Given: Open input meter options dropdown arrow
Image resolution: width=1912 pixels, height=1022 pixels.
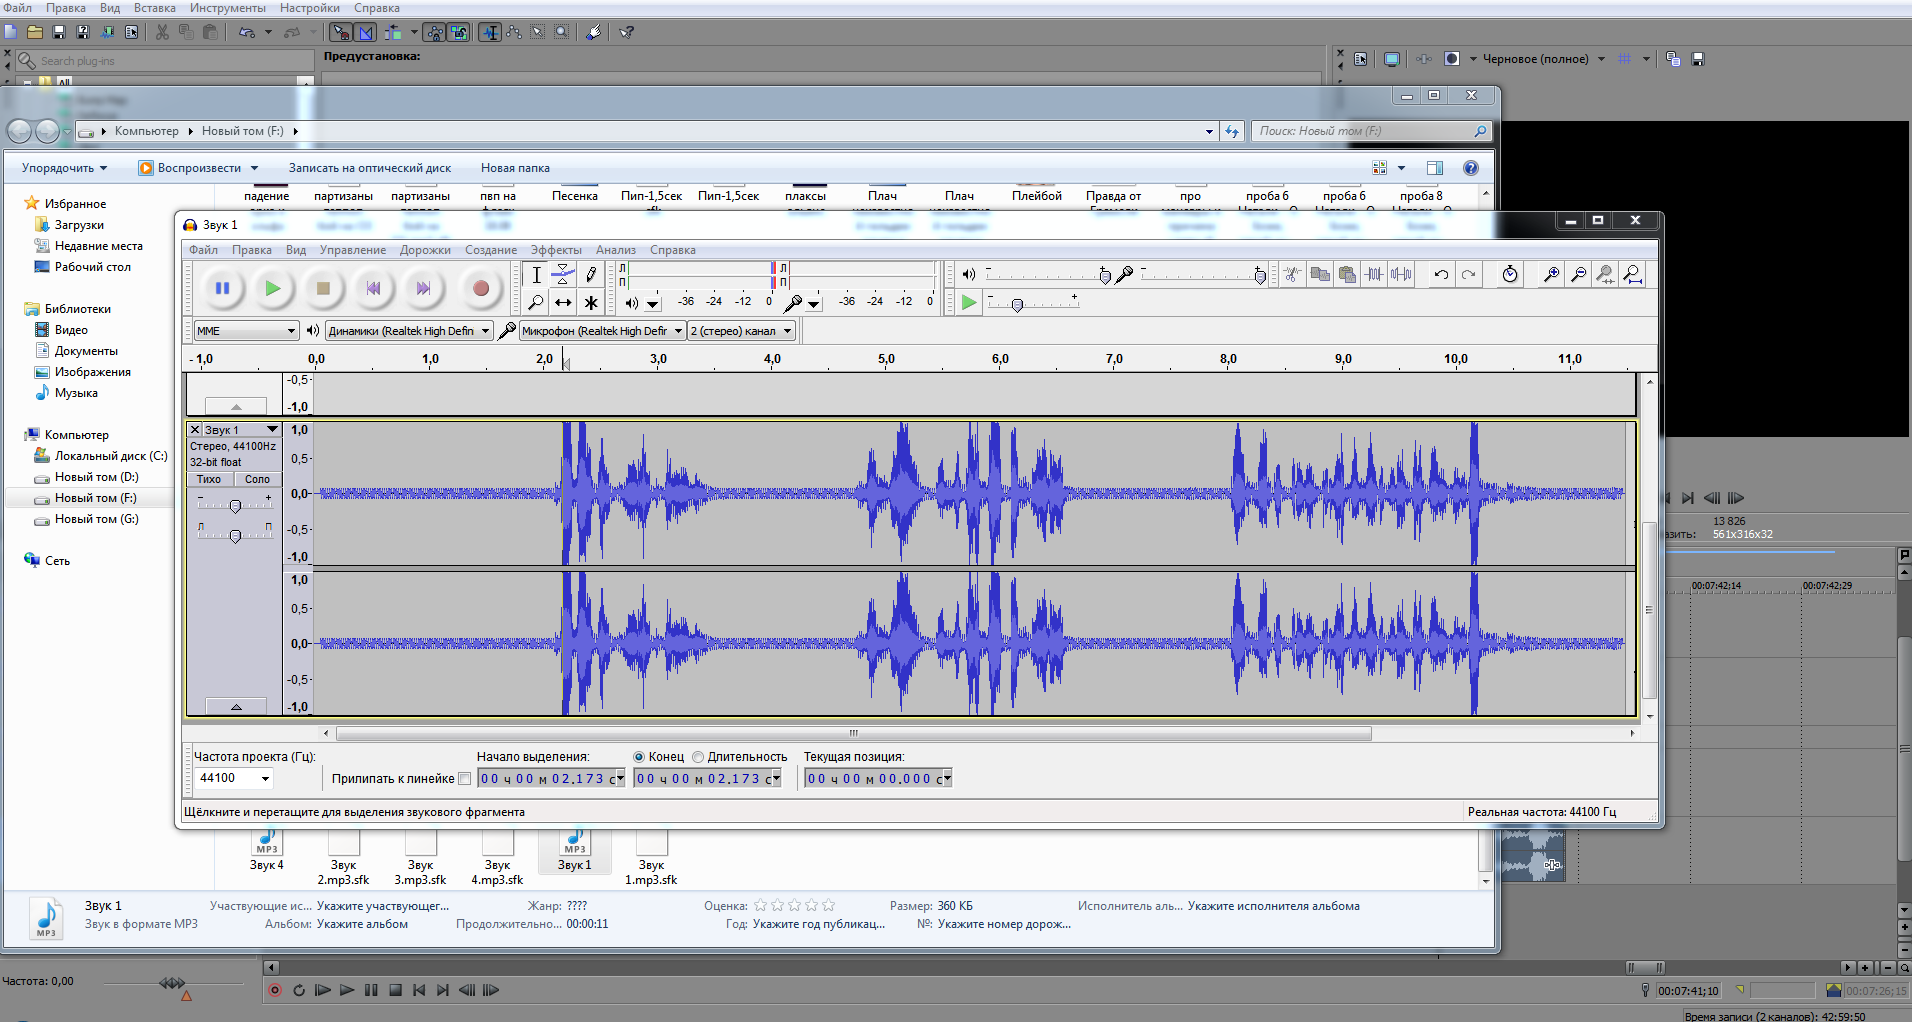Looking at the screenshot, I should [814, 304].
